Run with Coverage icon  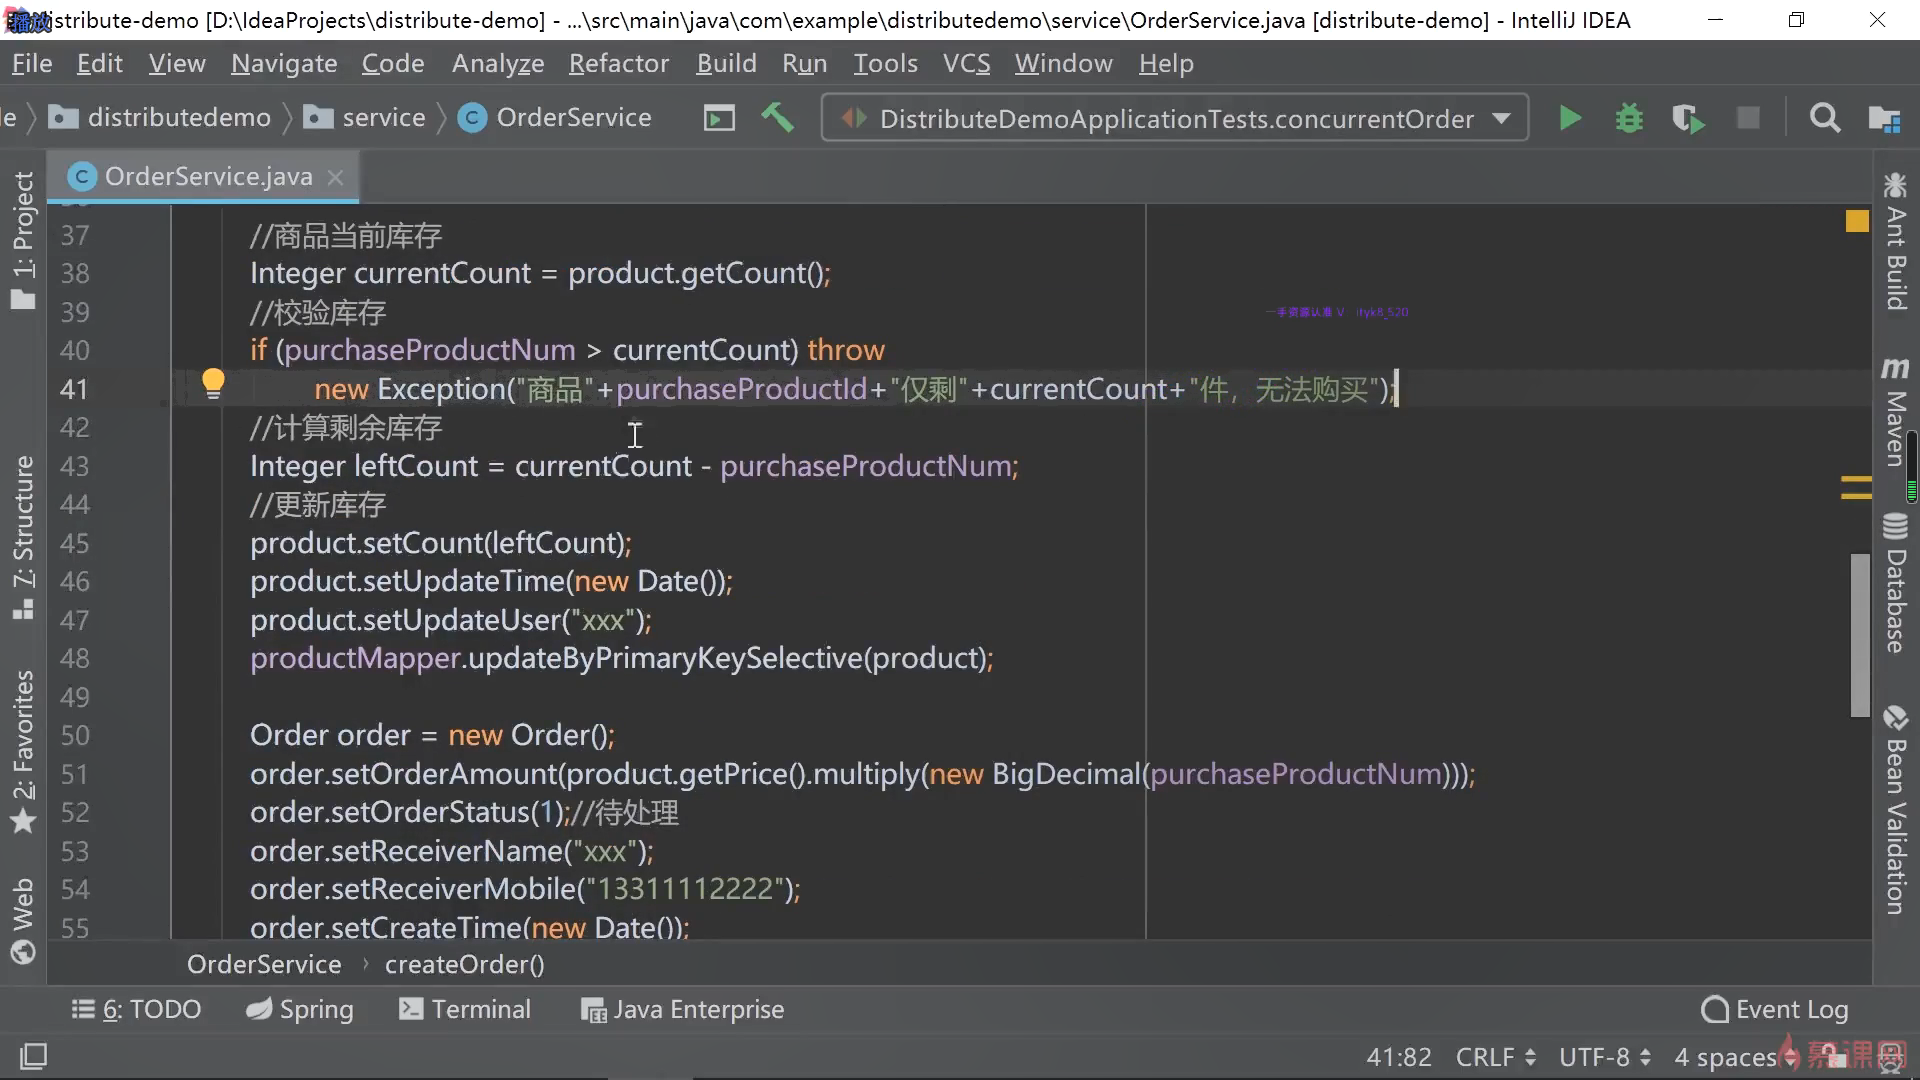pyautogui.click(x=1688, y=119)
